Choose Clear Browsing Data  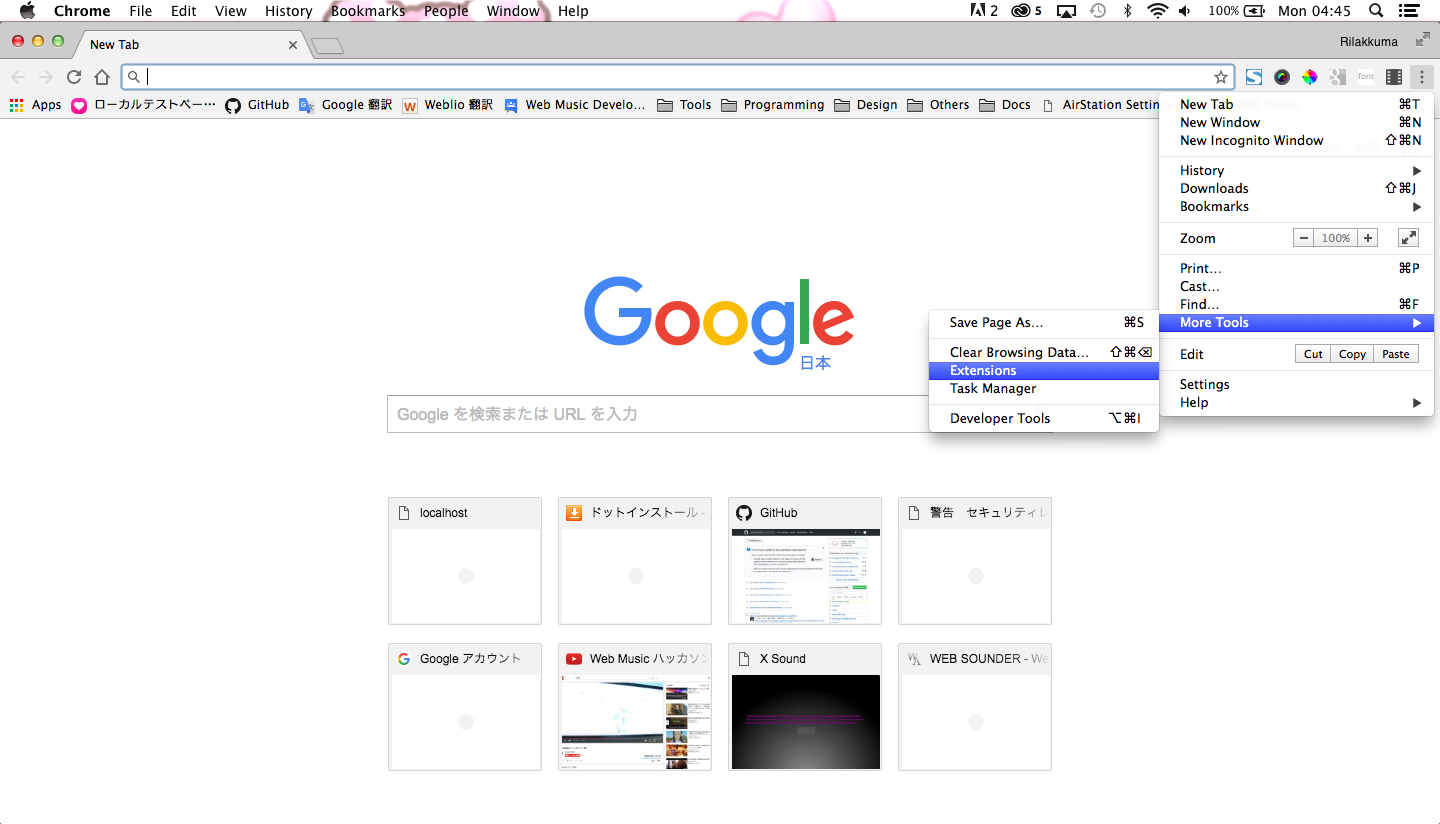tap(1044, 352)
